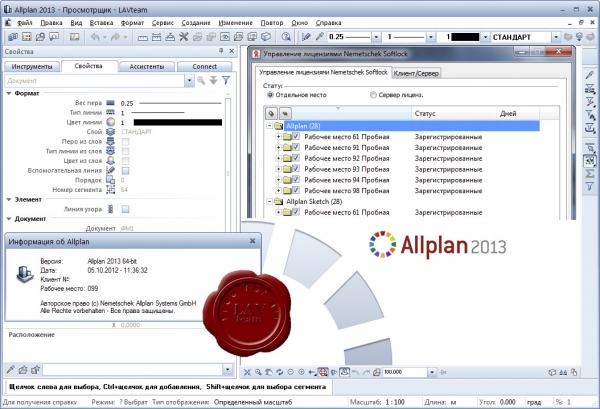Open the Connect tab

coord(205,67)
